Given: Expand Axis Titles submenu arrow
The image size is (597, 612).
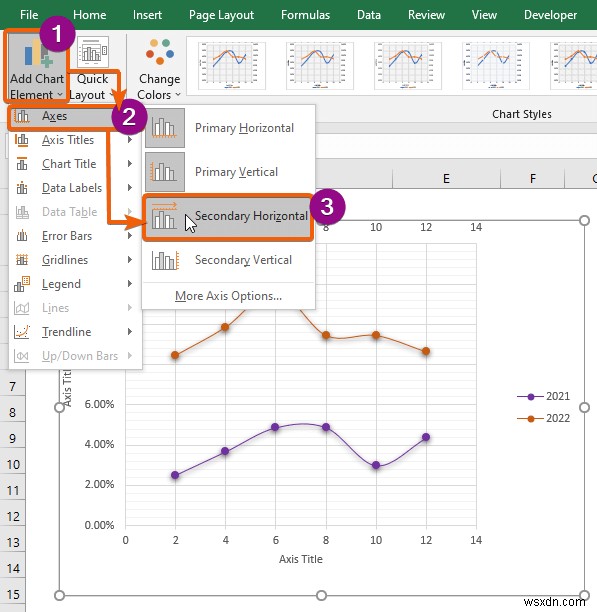Looking at the screenshot, I should [130, 140].
